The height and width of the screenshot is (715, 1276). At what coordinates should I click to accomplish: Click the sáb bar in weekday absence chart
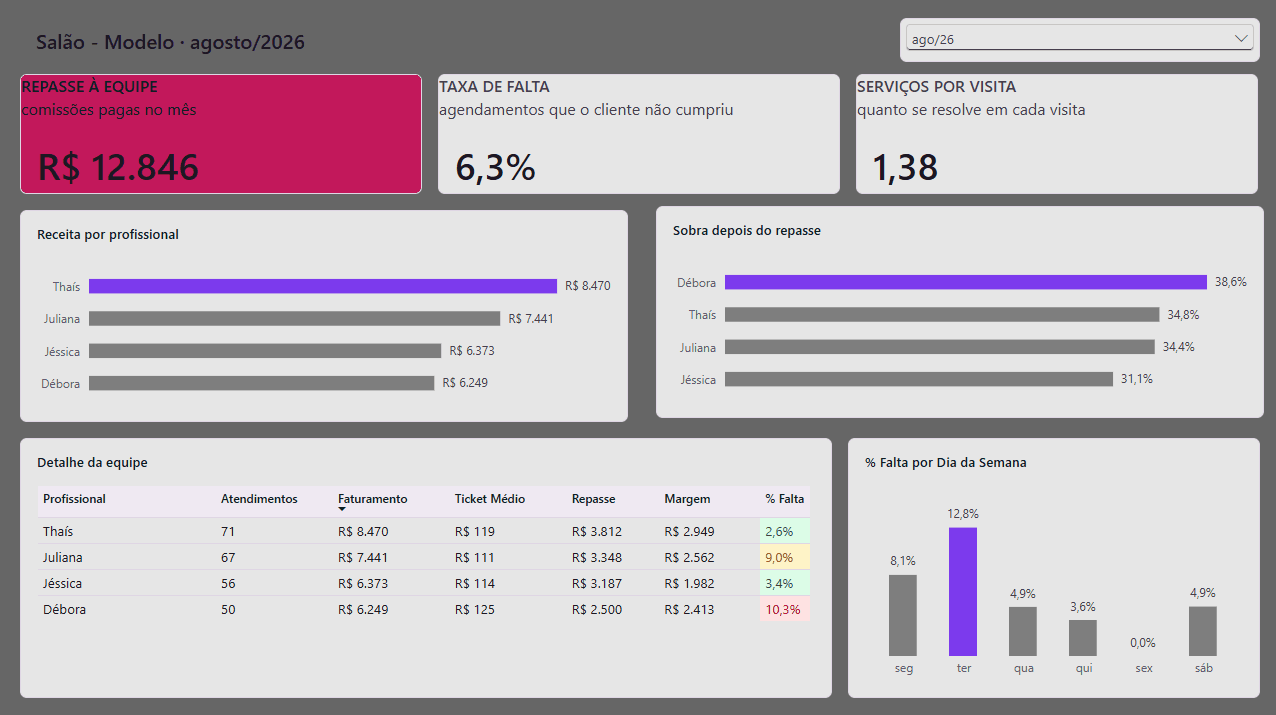[x=1203, y=631]
